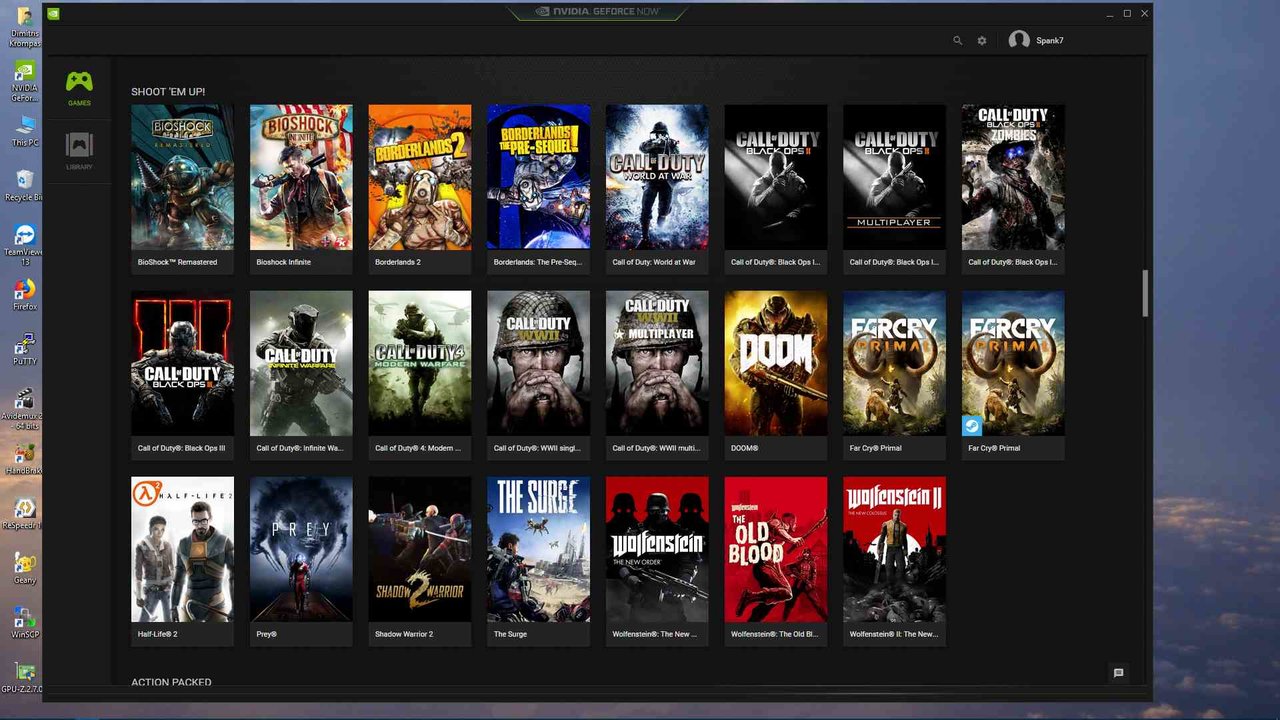Click the "Shadow Warrior 2" title label
The image size is (1280, 720).
(404, 634)
